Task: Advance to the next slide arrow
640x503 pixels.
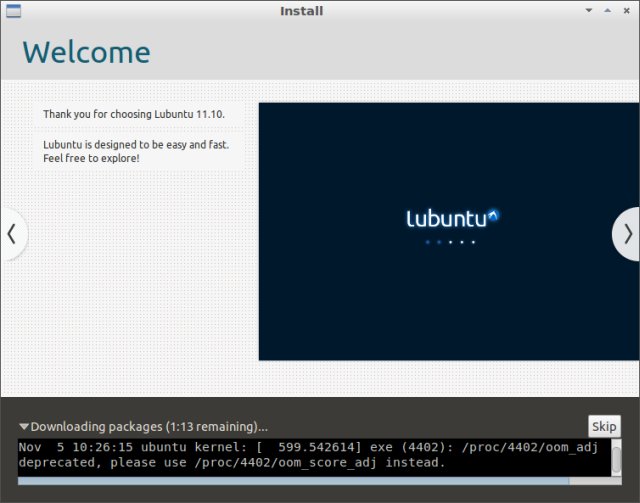Action: (x=627, y=234)
